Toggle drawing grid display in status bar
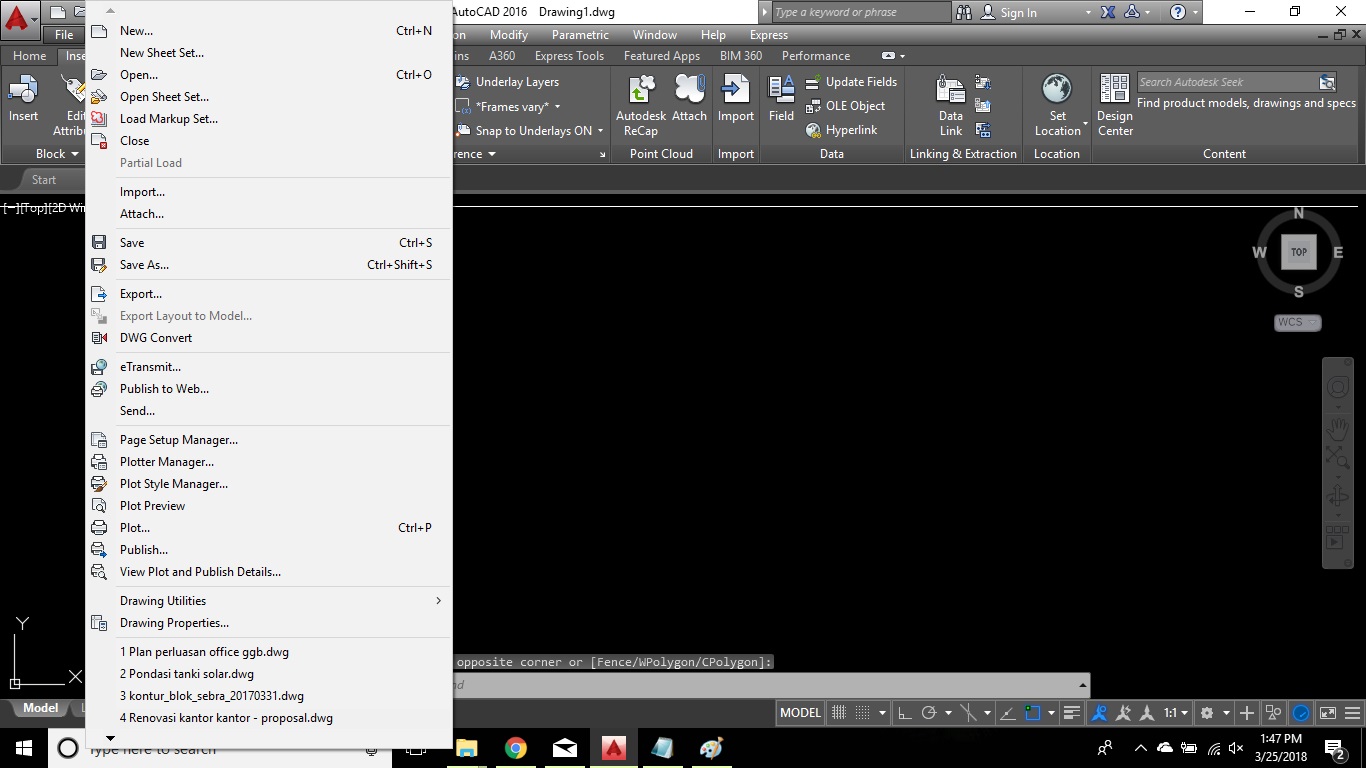Screen dimensions: 1366x768 click(x=839, y=713)
